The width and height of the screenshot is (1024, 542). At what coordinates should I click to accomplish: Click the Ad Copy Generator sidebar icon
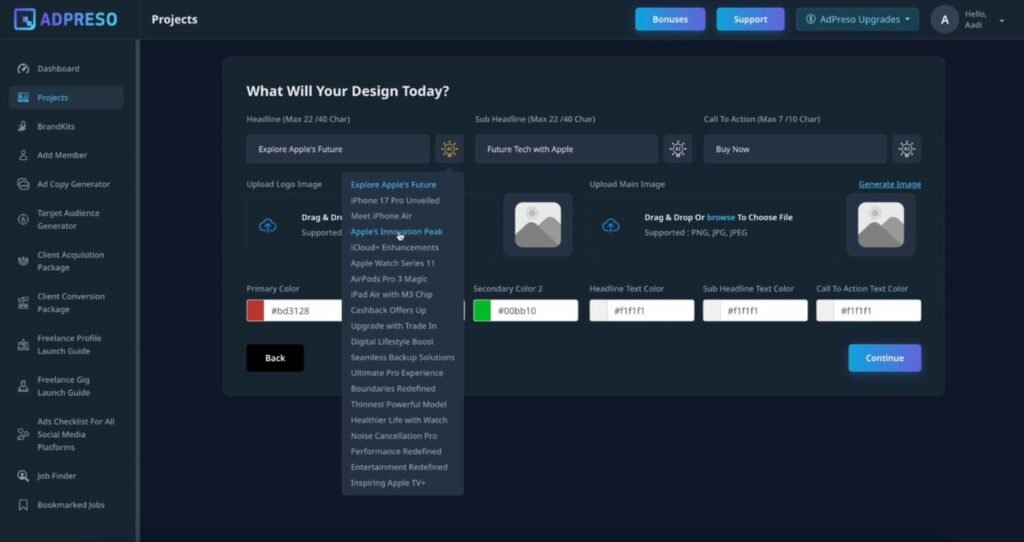[24, 184]
